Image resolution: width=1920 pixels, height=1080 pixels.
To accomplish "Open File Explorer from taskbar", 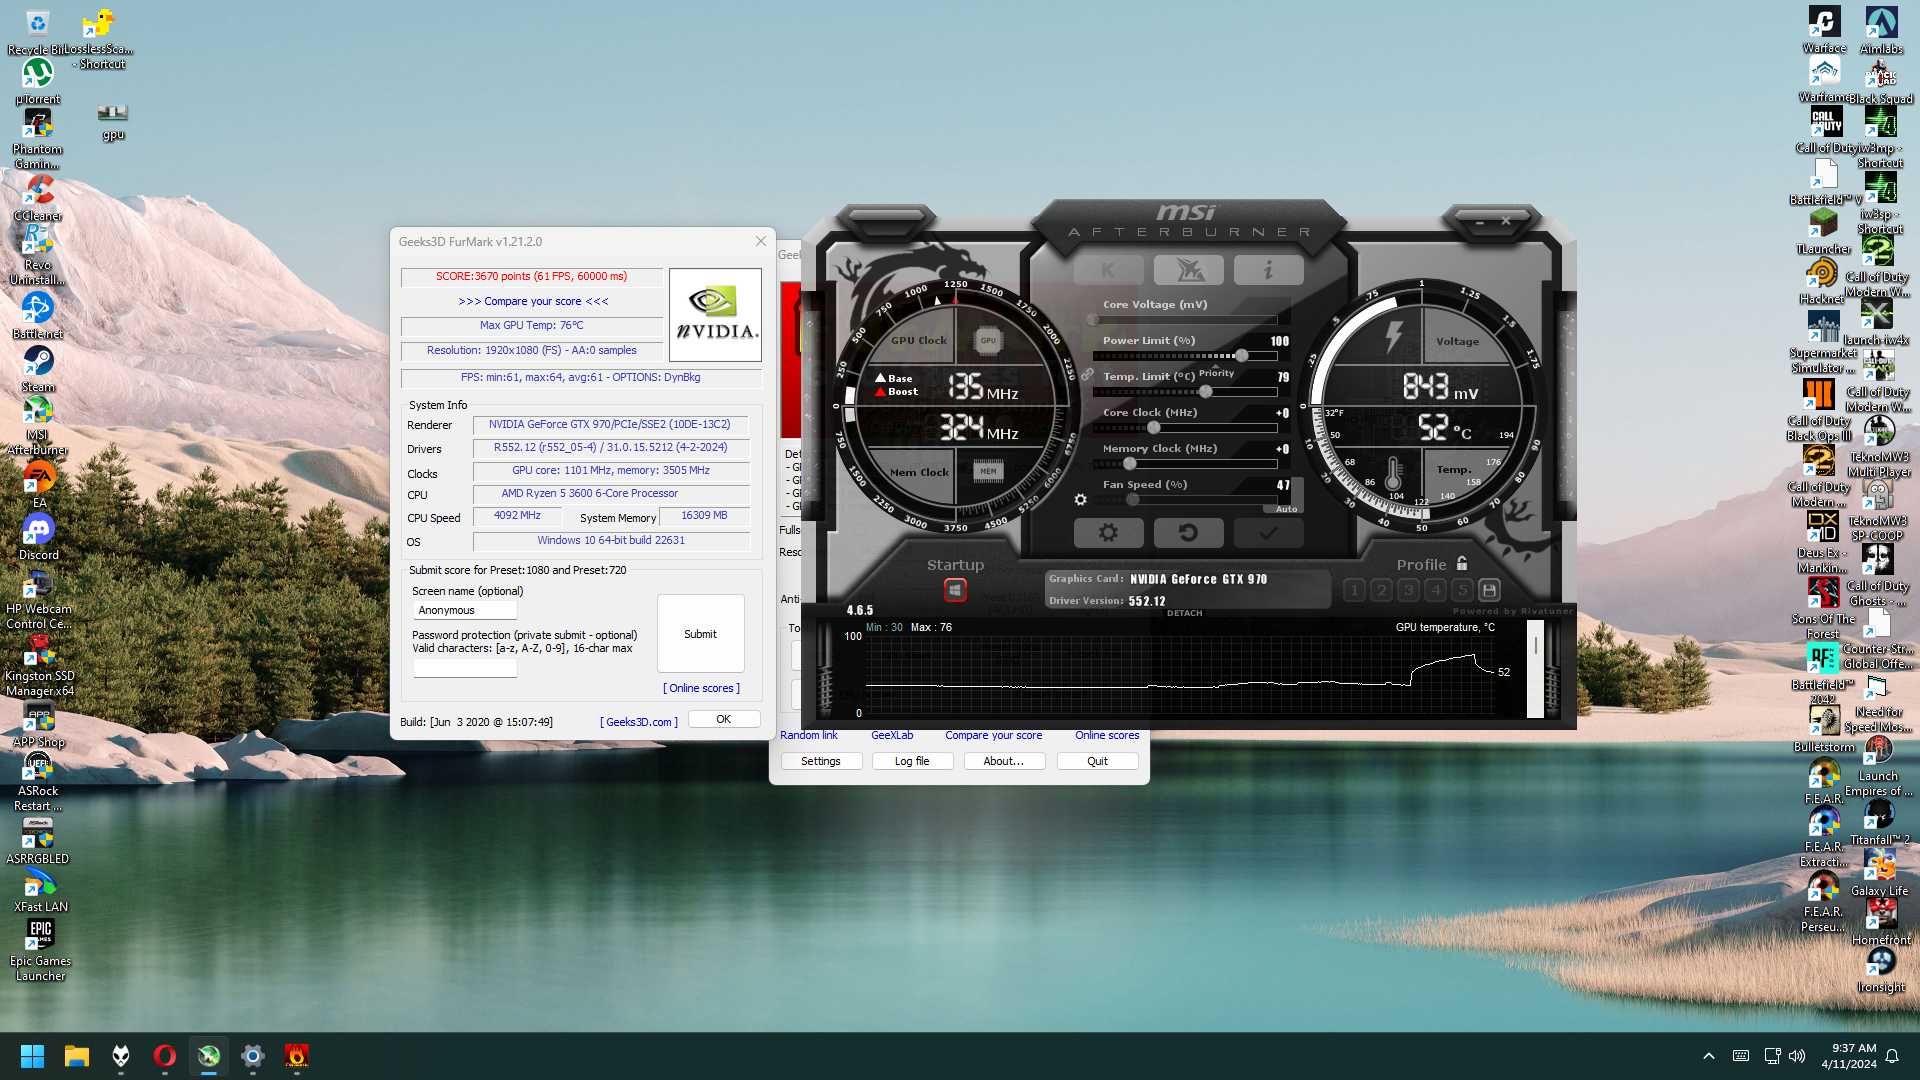I will (x=77, y=1056).
